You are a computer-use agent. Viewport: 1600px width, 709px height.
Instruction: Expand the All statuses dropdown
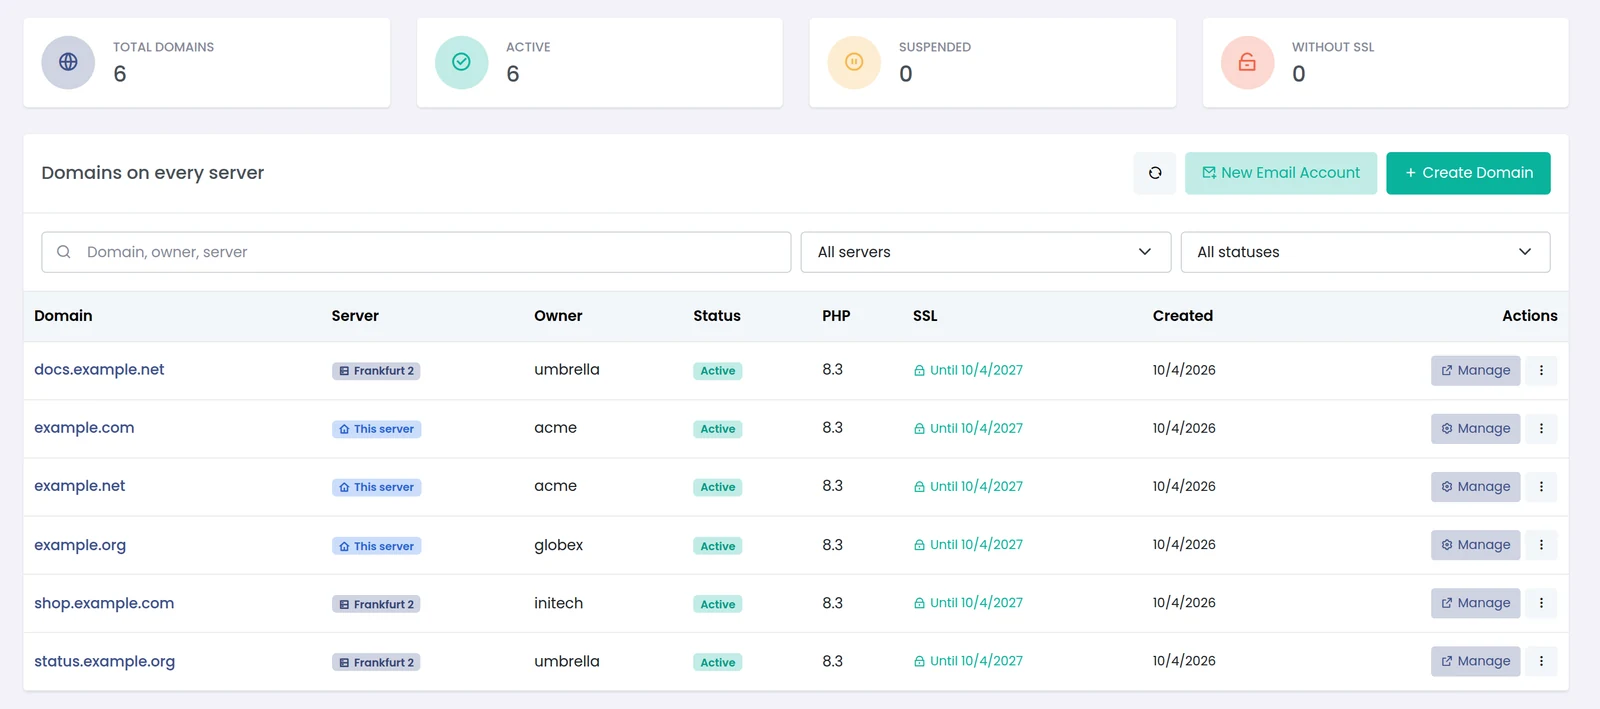click(x=1366, y=252)
